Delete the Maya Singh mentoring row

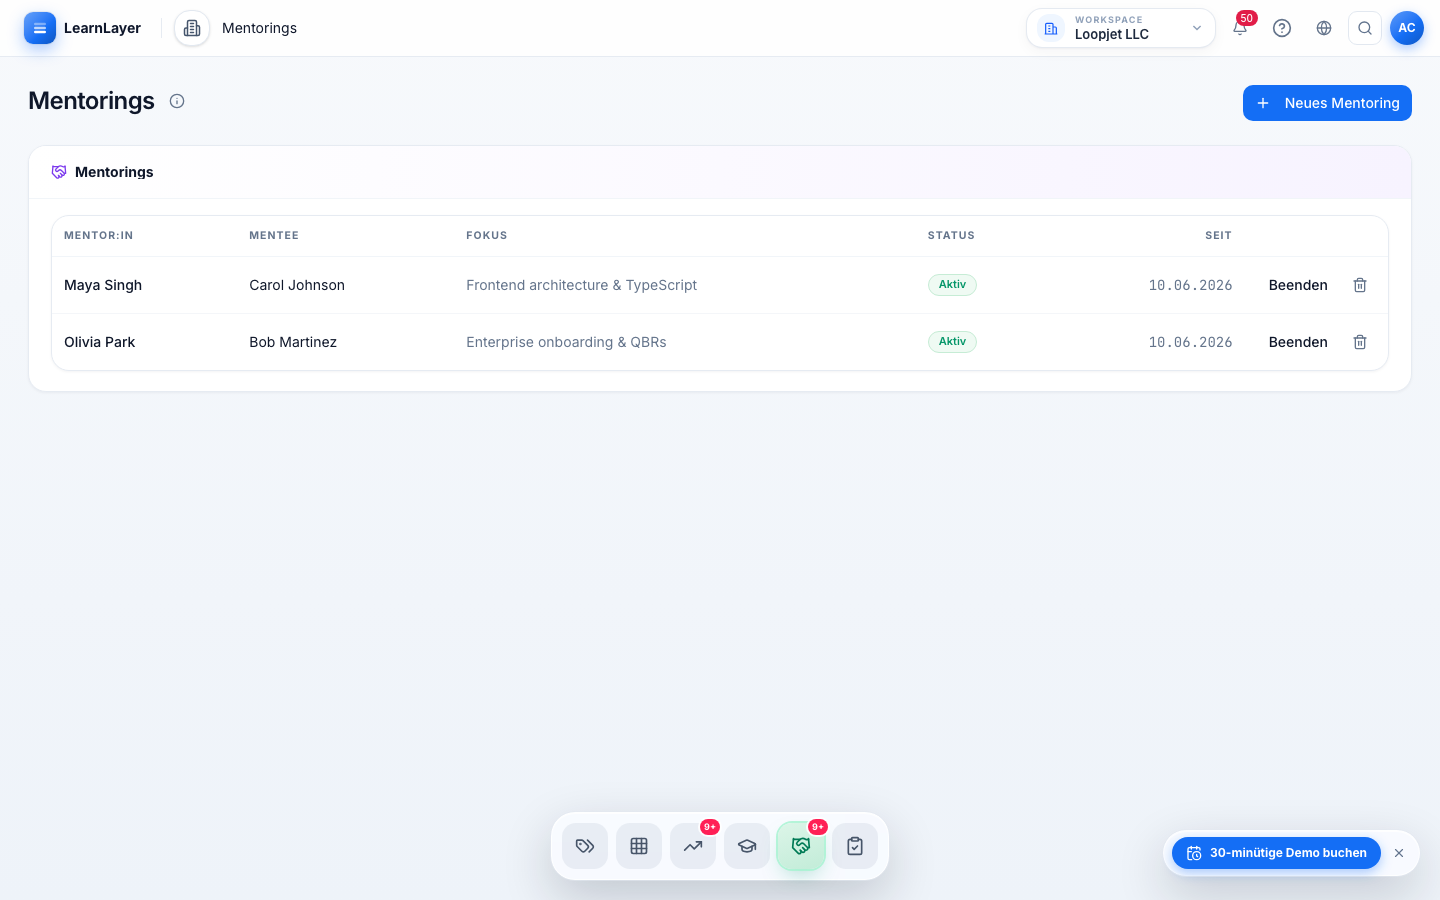pos(1360,285)
